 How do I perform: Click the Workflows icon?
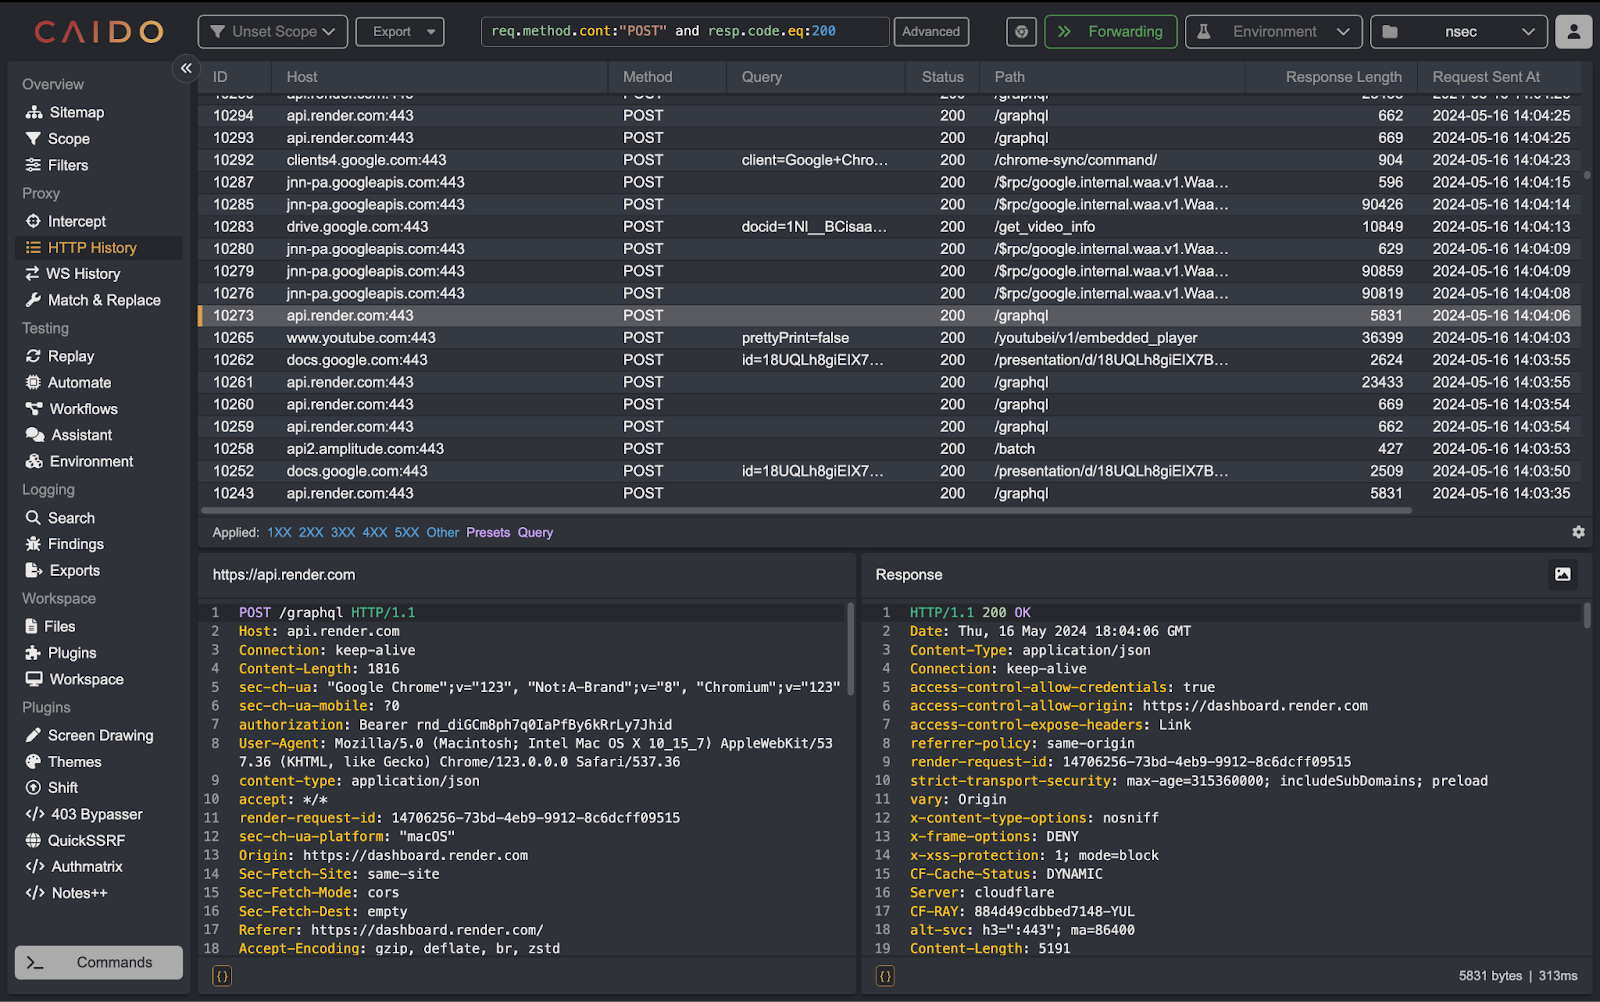tap(34, 409)
